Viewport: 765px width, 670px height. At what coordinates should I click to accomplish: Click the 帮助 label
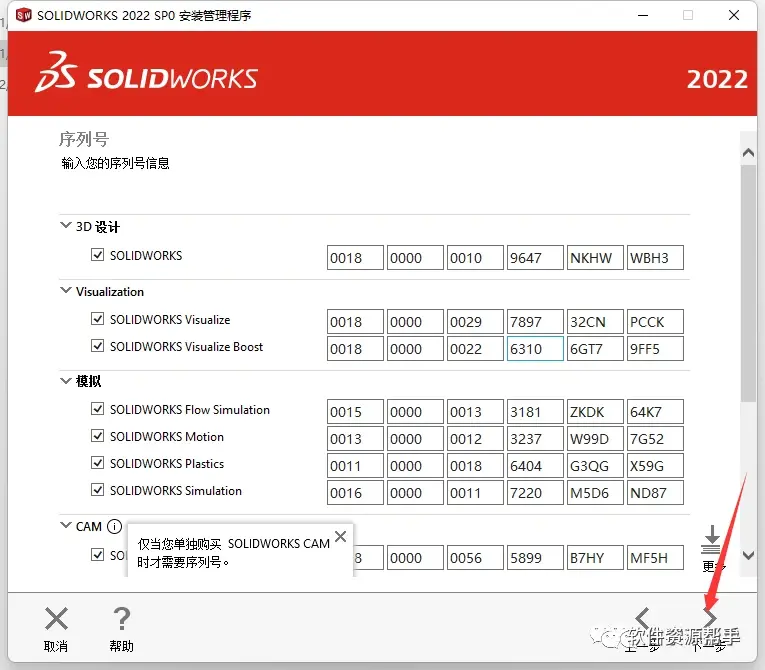[121, 646]
